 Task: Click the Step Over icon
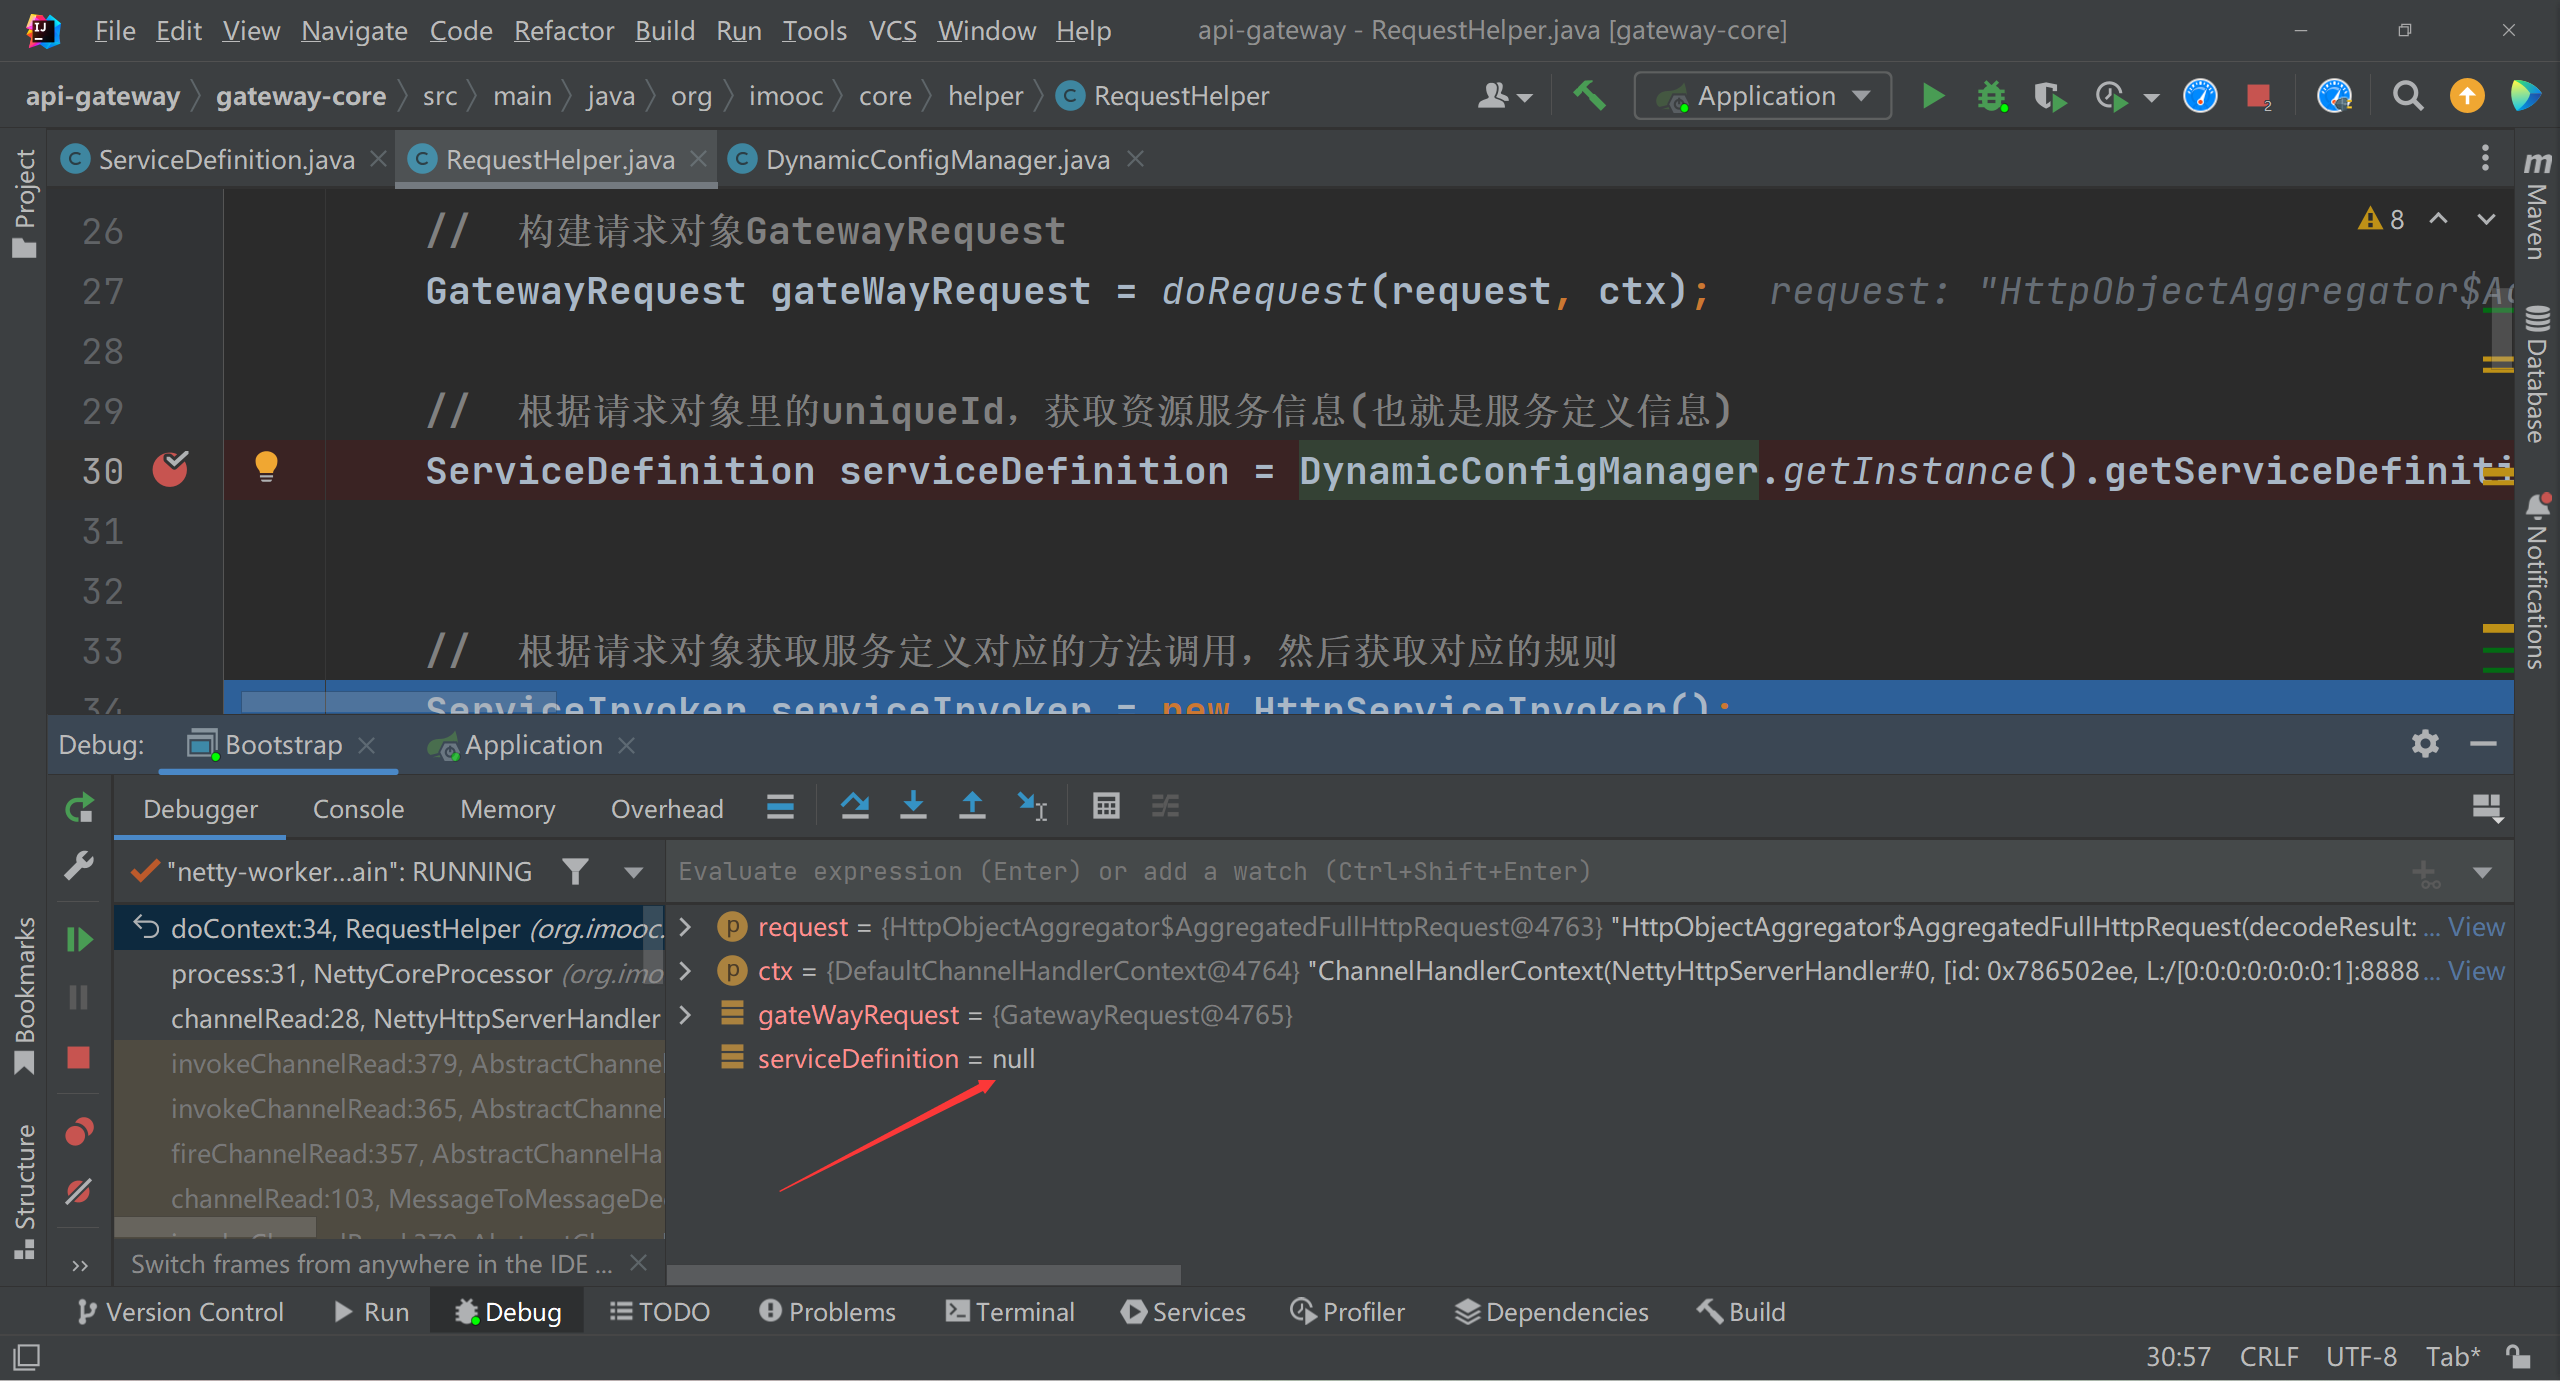(x=855, y=806)
